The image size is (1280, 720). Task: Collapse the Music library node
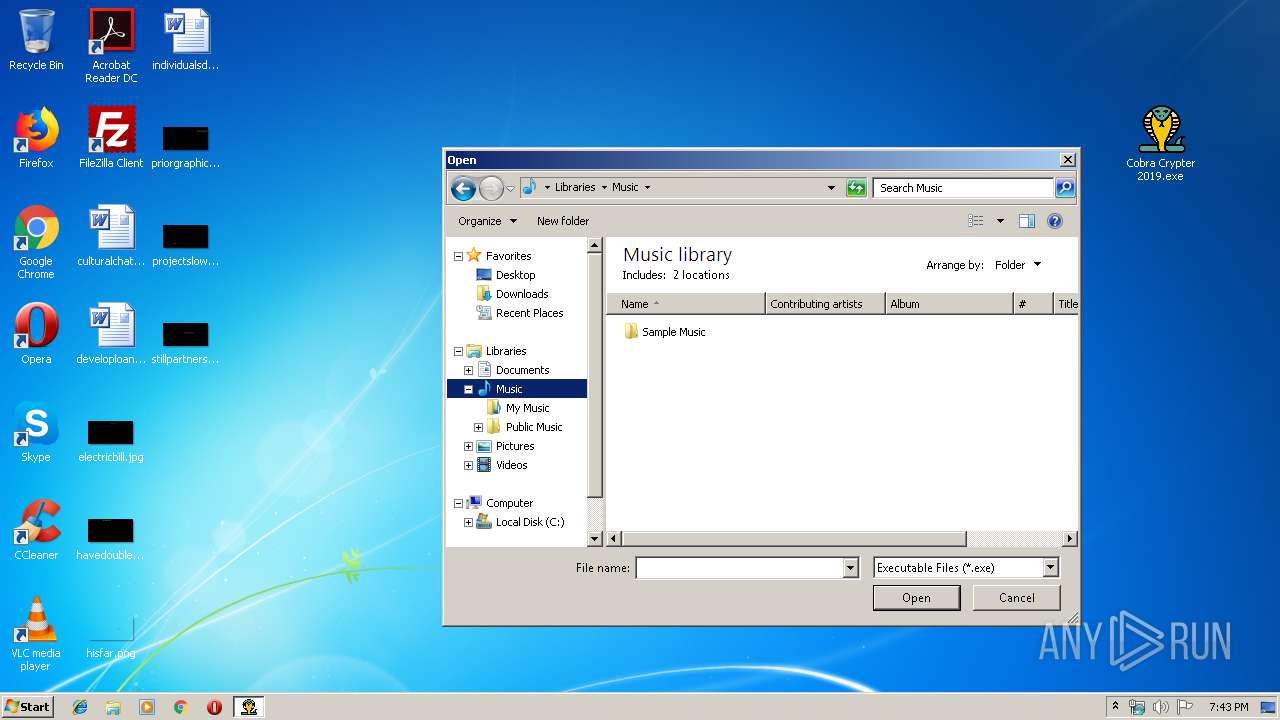[x=468, y=389]
